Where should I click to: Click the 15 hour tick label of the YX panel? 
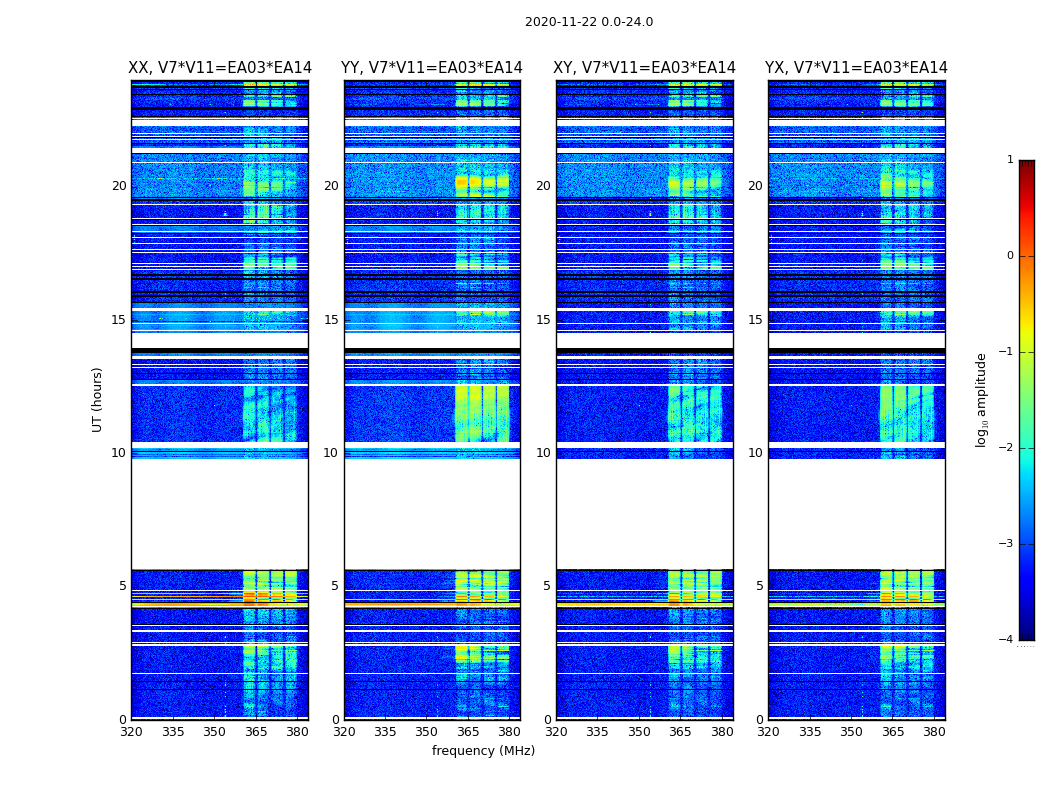(755, 320)
